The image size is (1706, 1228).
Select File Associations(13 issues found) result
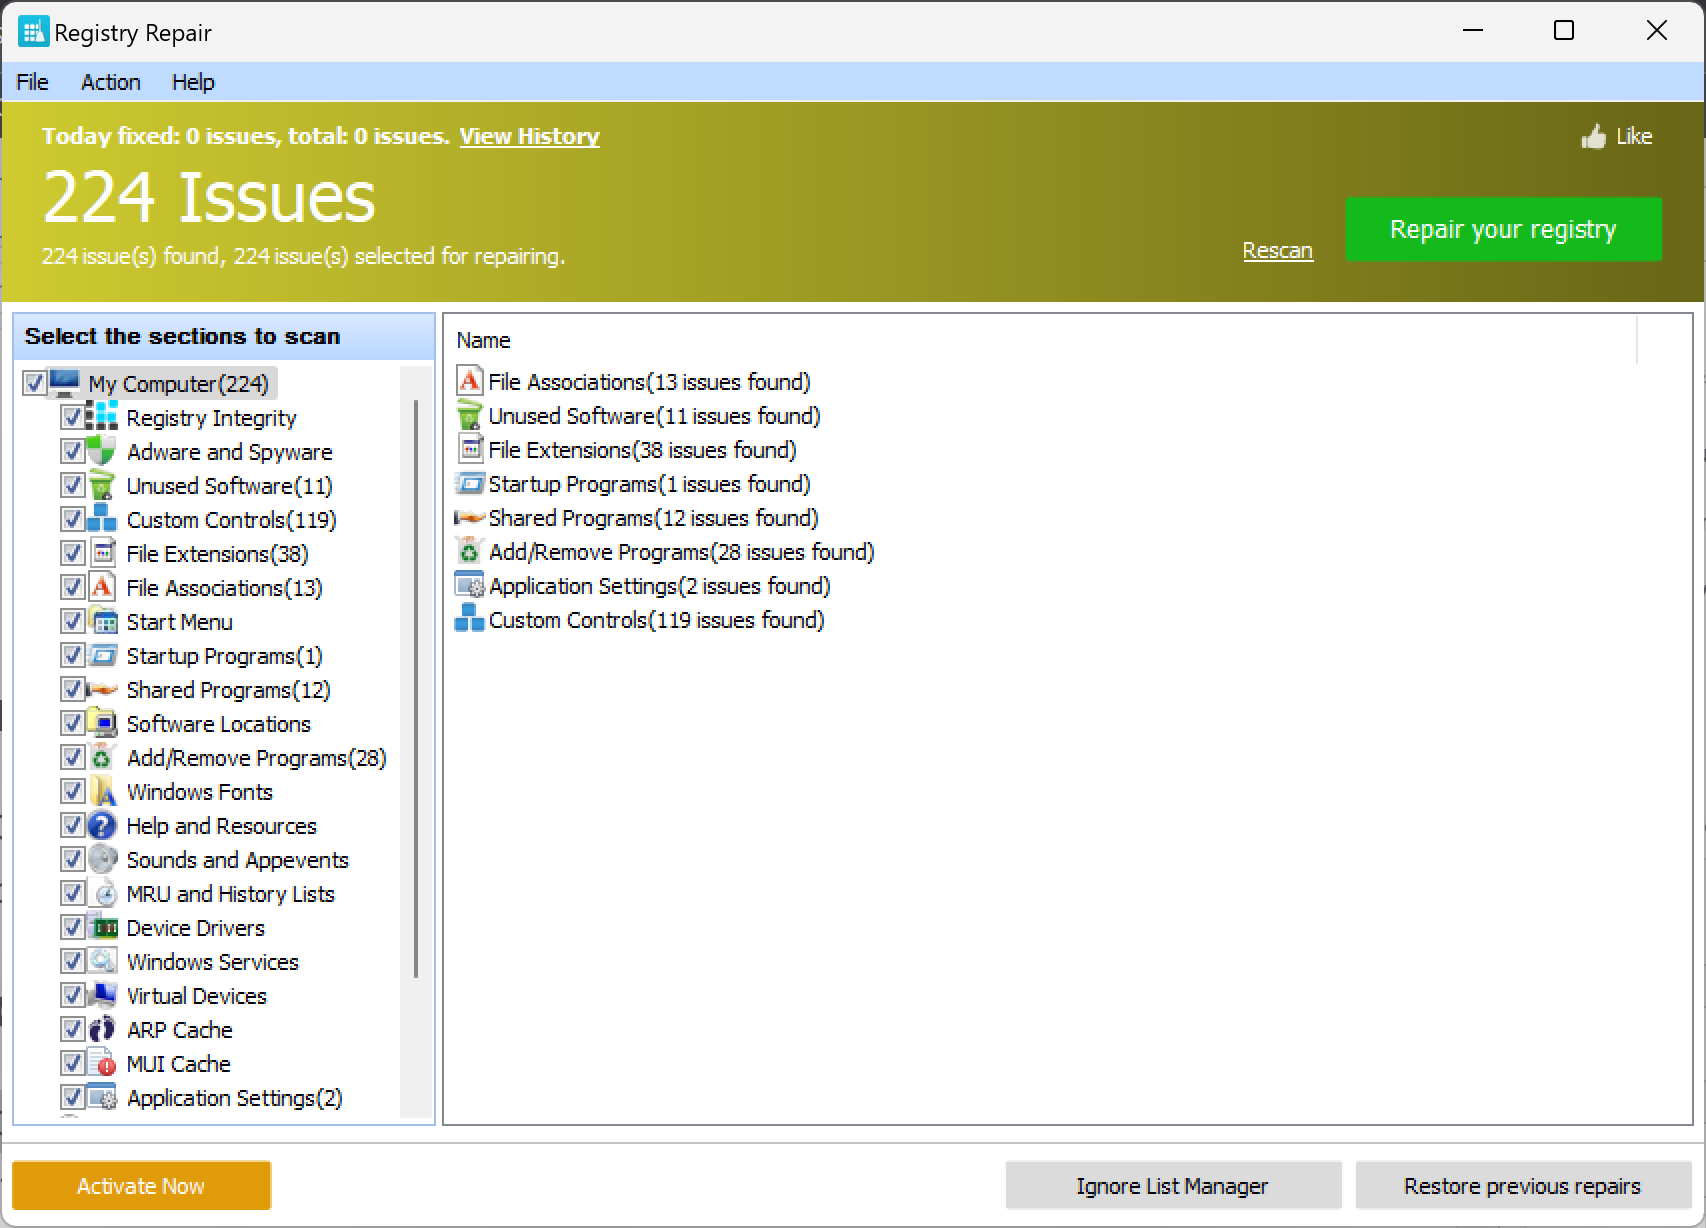click(x=649, y=382)
